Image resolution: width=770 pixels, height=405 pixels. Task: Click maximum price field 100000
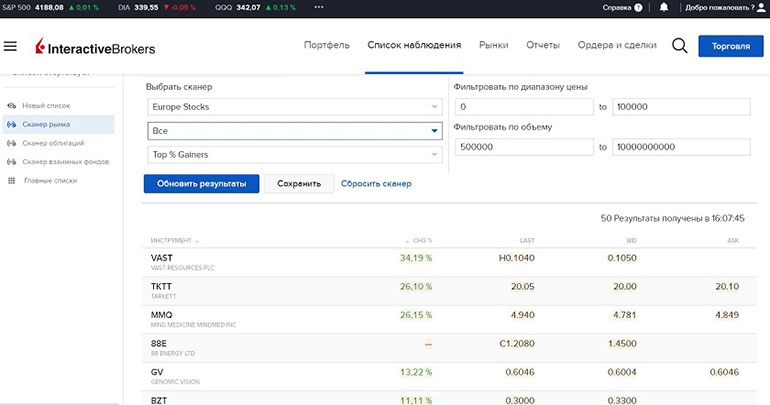tap(681, 107)
